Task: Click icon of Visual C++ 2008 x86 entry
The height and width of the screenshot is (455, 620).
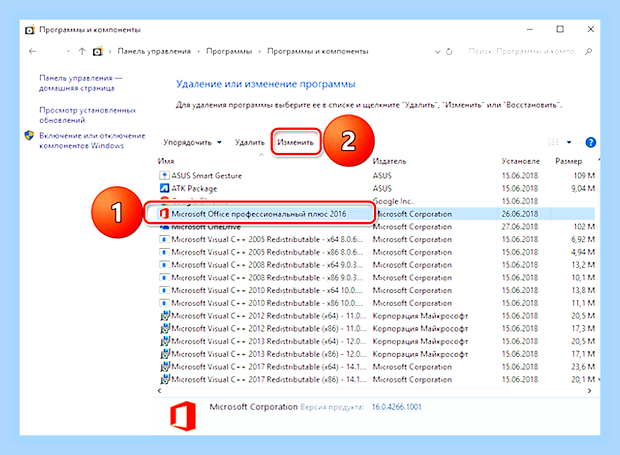Action: pyautogui.click(x=164, y=277)
